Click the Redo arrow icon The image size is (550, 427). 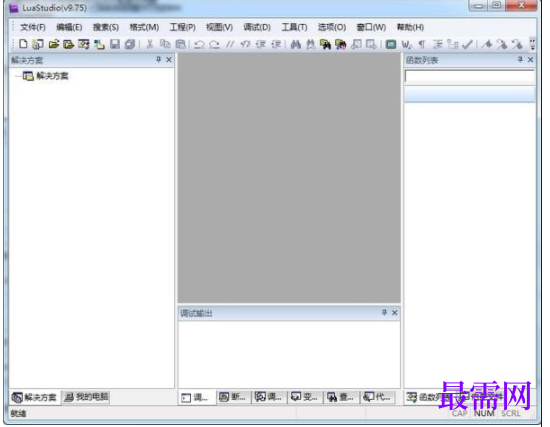(214, 44)
